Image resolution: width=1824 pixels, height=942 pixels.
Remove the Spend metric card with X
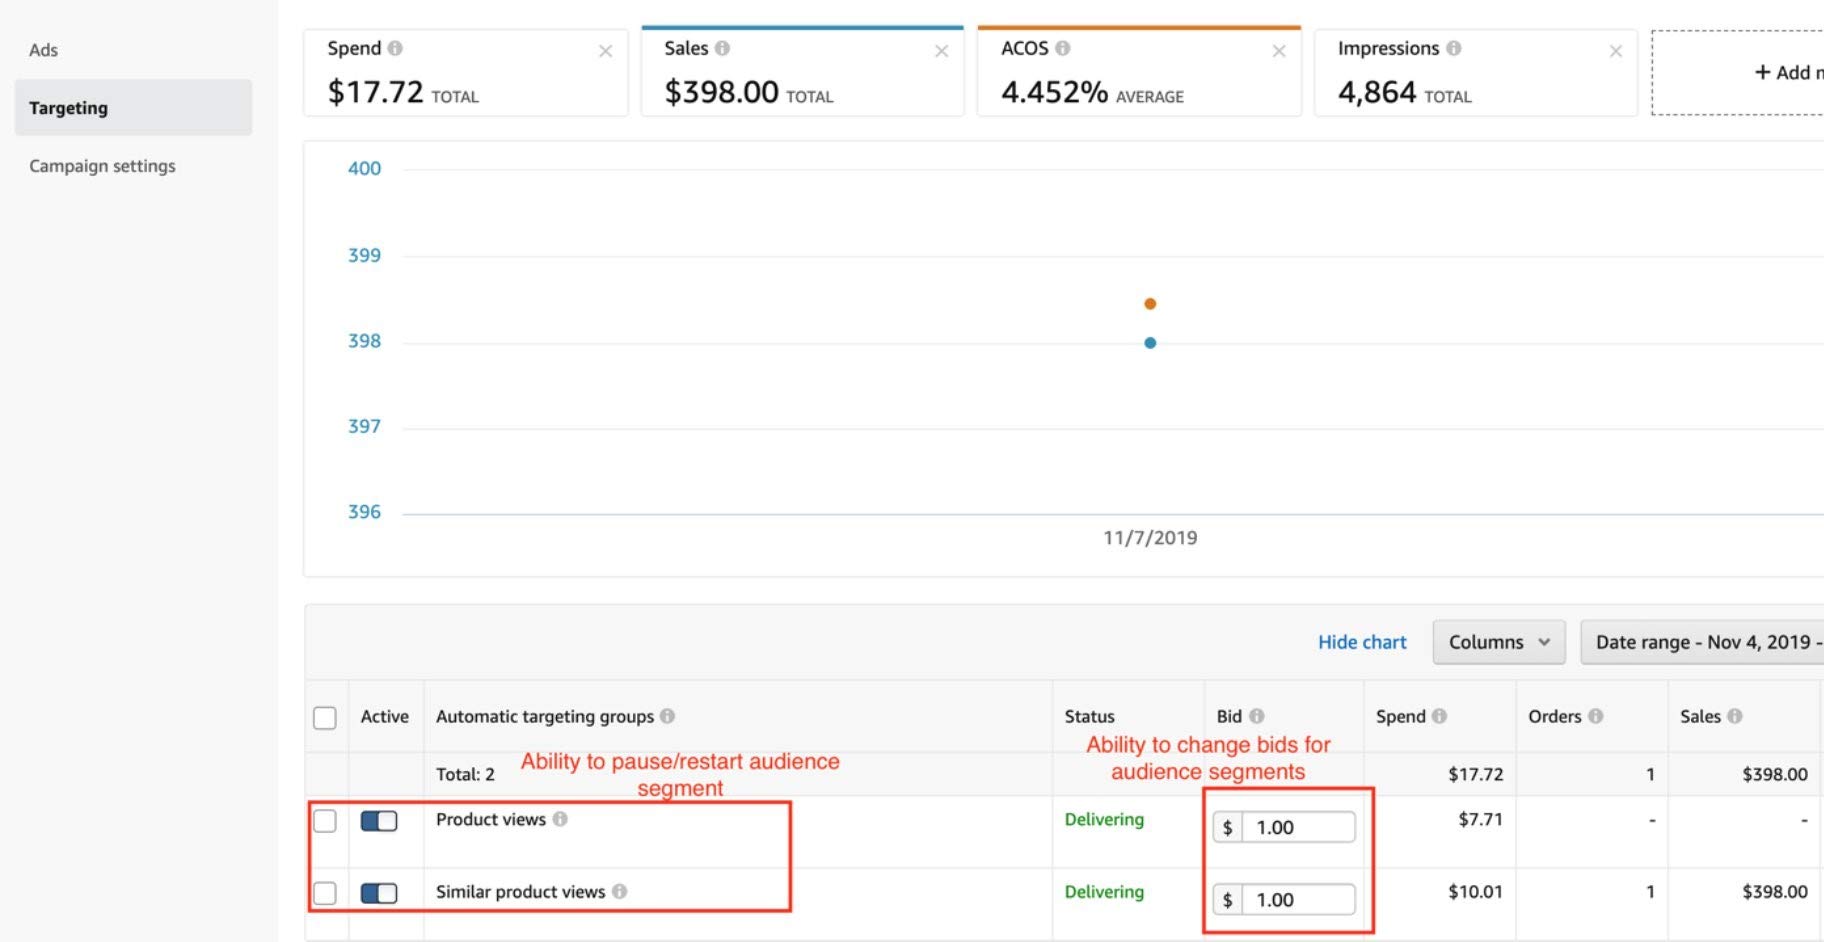(x=605, y=51)
